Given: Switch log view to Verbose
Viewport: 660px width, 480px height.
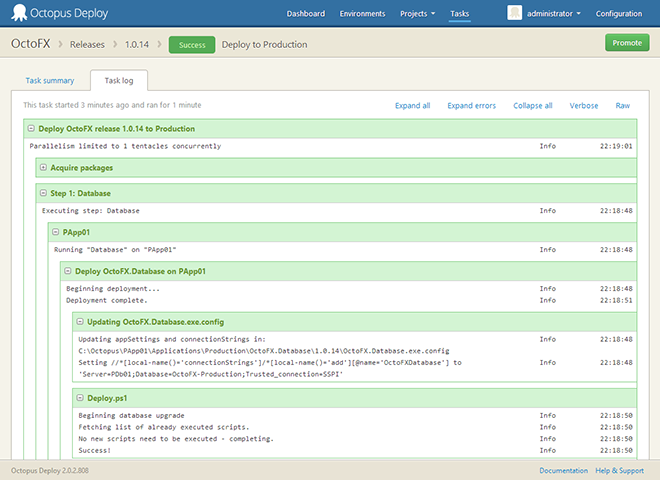Looking at the screenshot, I should point(583,106).
